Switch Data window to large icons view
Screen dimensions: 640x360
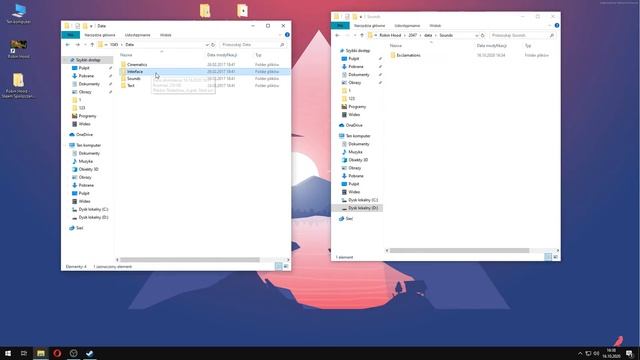click(286, 267)
